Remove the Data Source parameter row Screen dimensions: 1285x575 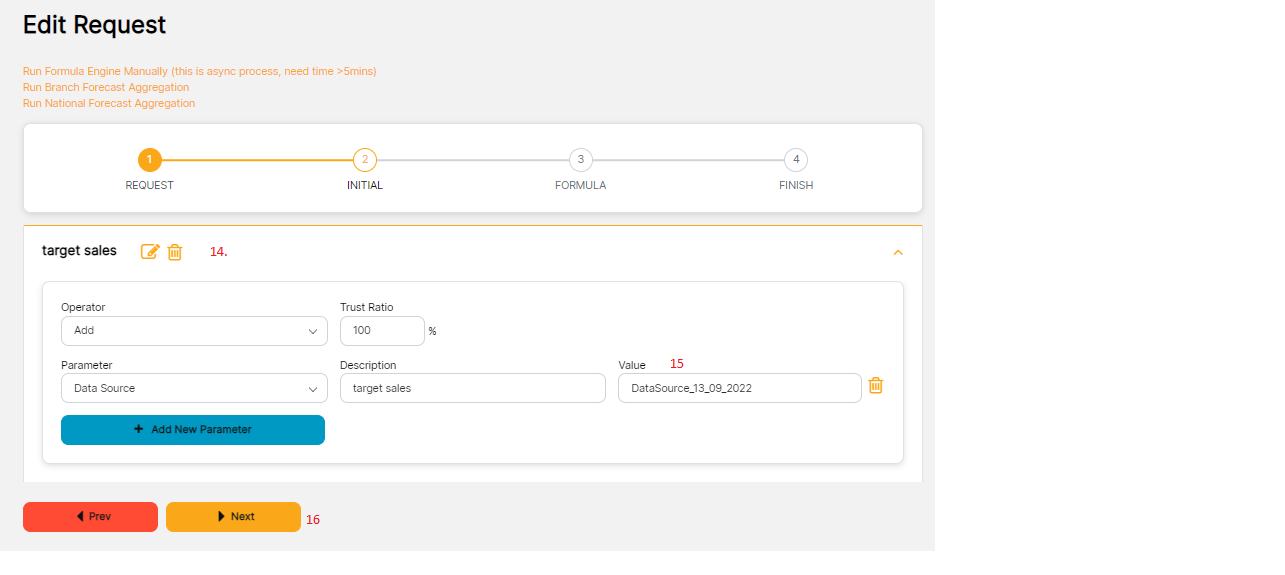pyautogui.click(x=875, y=386)
